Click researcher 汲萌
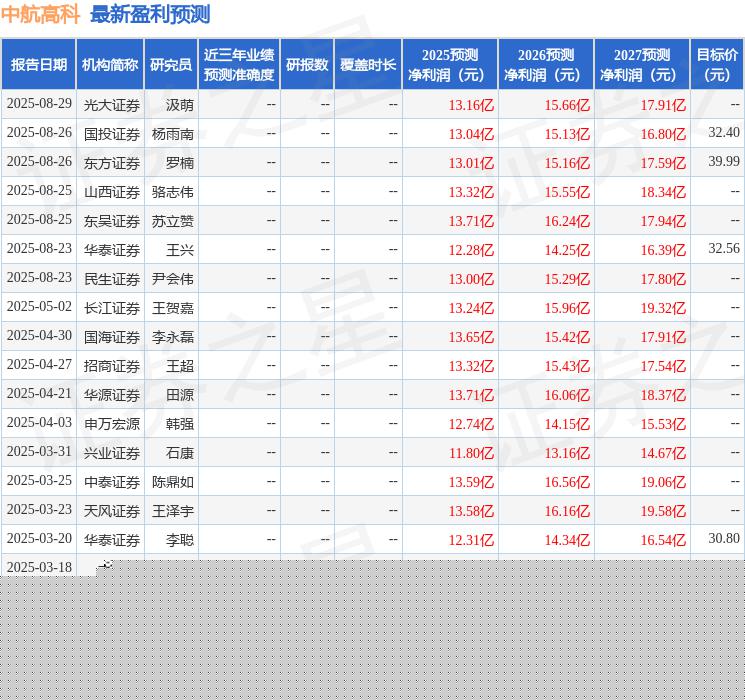This screenshot has height=700, width=745. (180, 105)
